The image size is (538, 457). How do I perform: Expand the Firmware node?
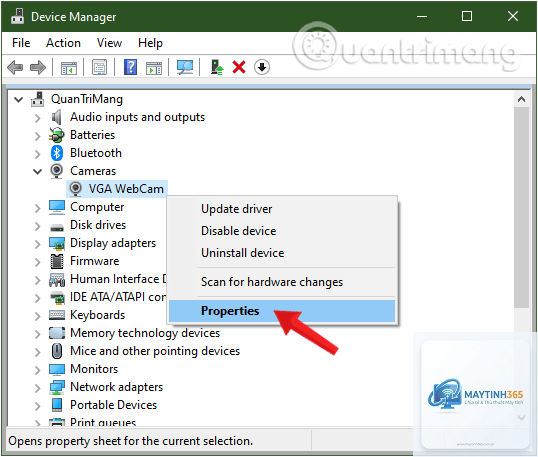(x=37, y=262)
